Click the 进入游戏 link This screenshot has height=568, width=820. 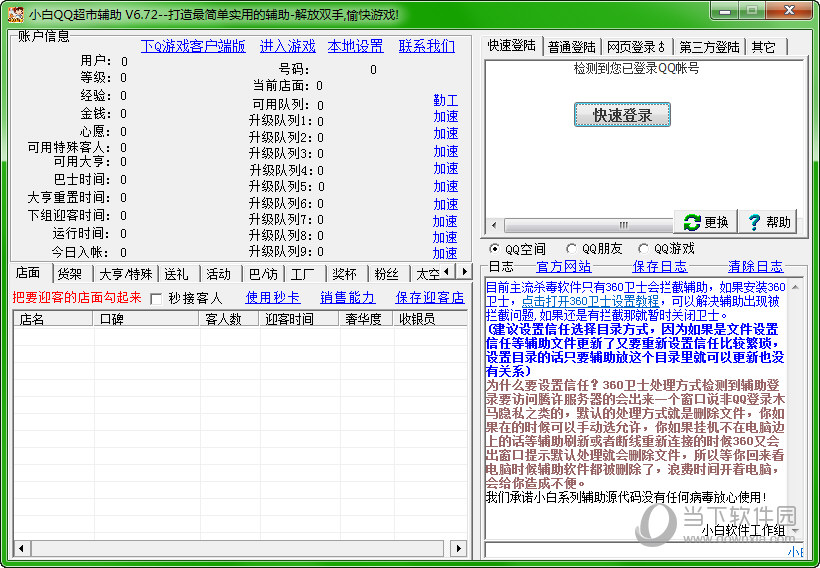pos(288,46)
